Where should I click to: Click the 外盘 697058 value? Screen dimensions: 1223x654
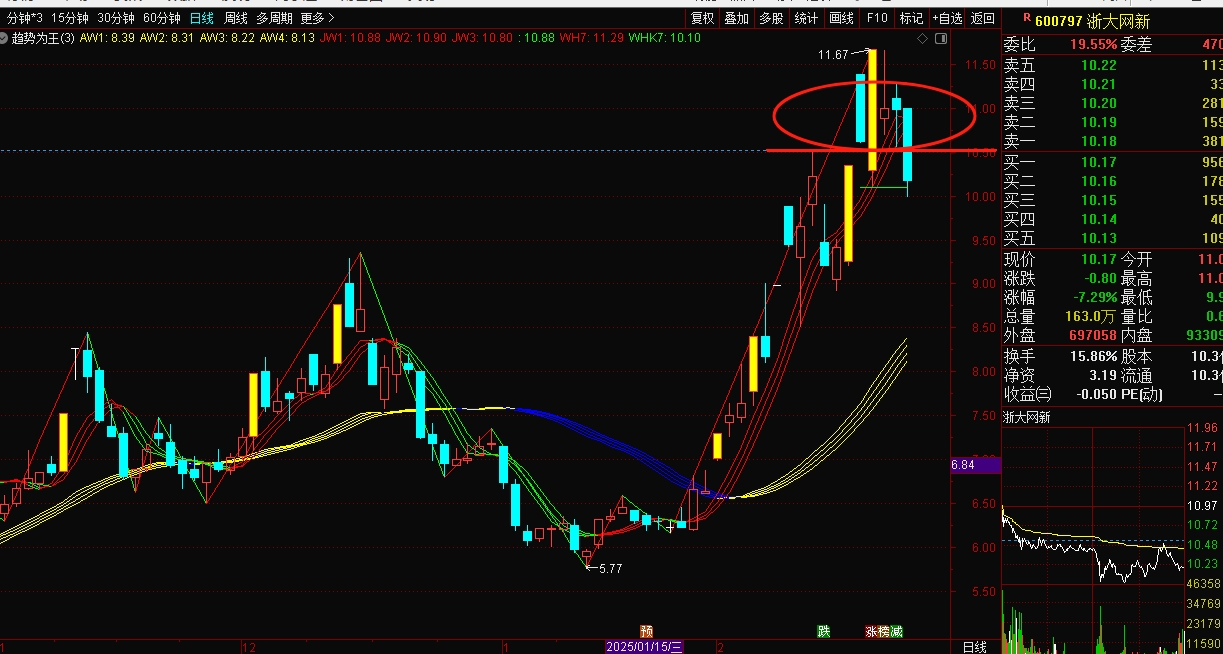click(x=1091, y=335)
